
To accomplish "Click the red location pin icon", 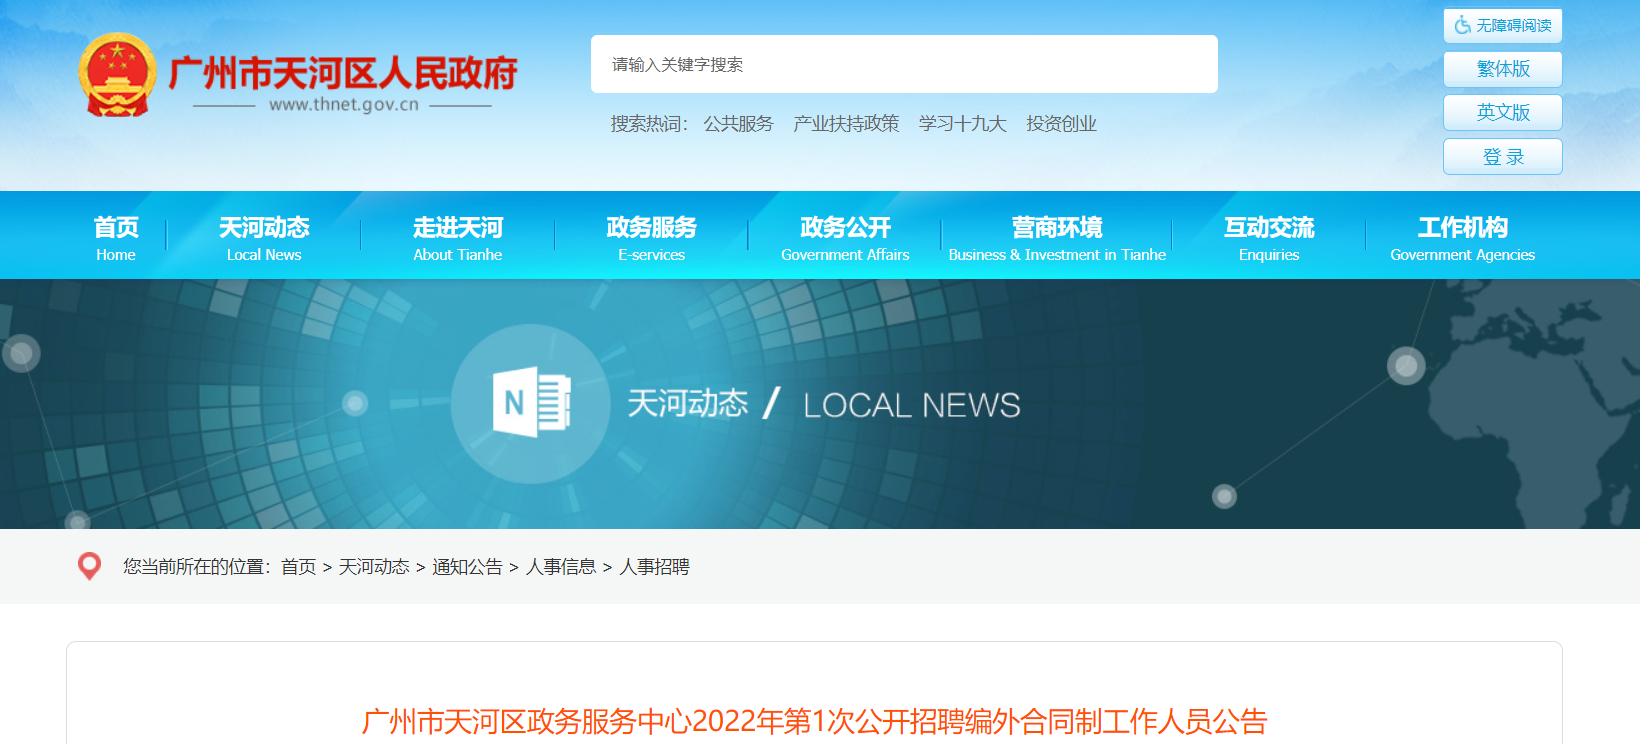I will click(89, 566).
